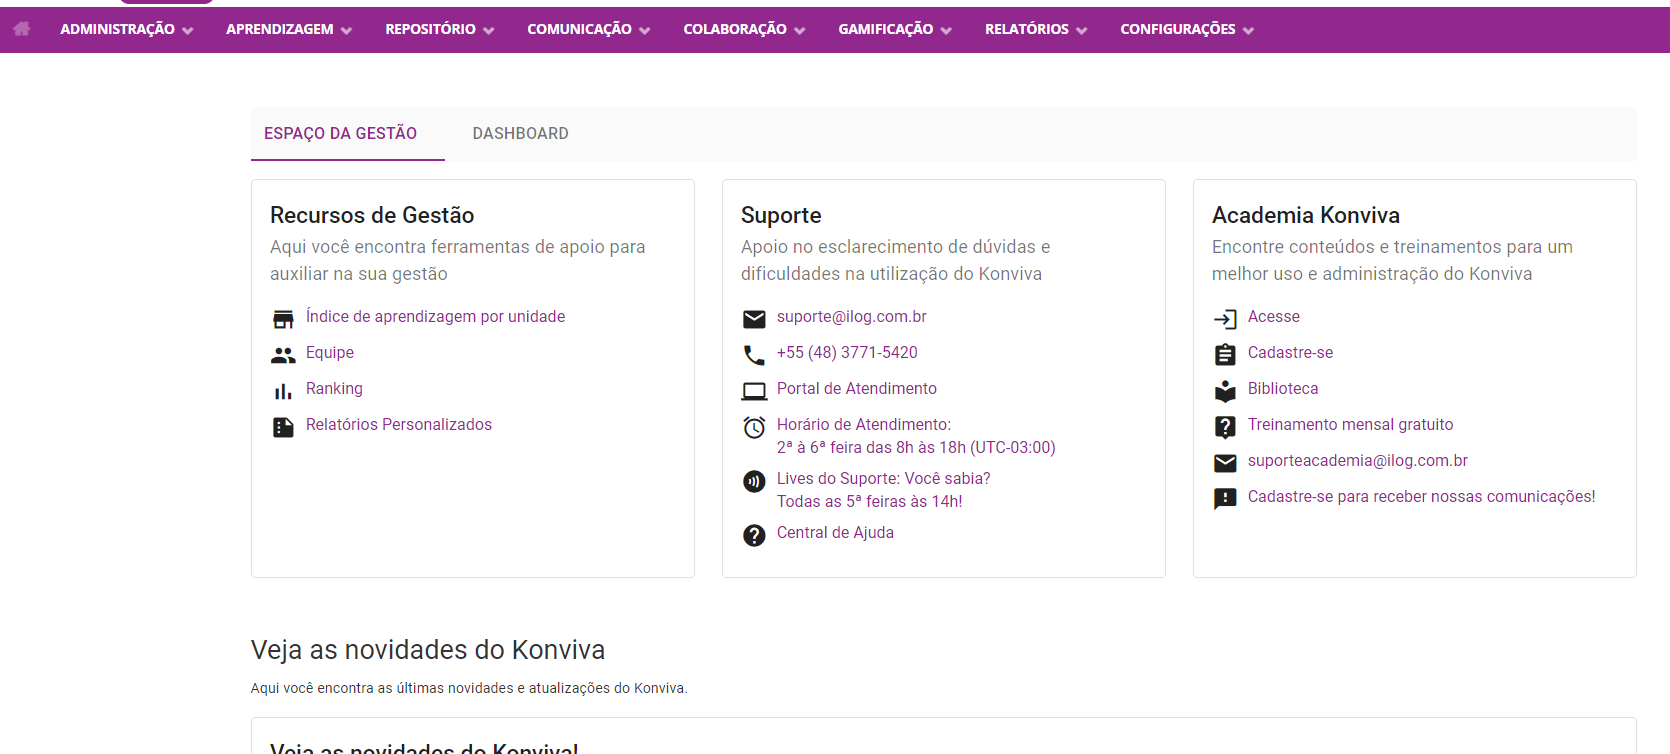Open the Biblioteca link

[x=1283, y=388]
